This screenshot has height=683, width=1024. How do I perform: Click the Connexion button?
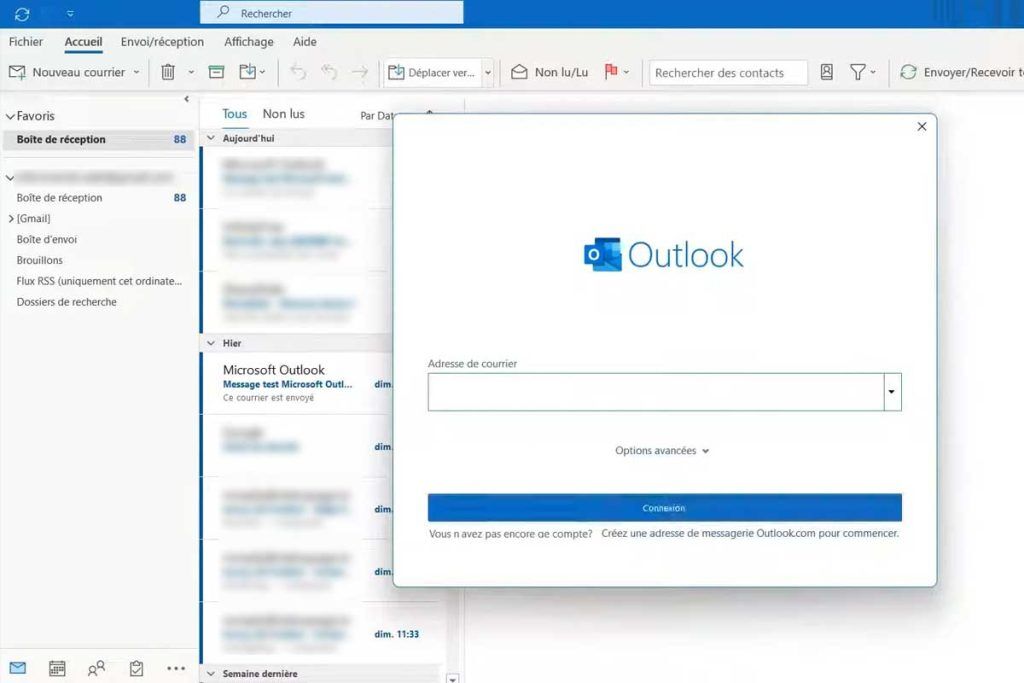click(664, 507)
